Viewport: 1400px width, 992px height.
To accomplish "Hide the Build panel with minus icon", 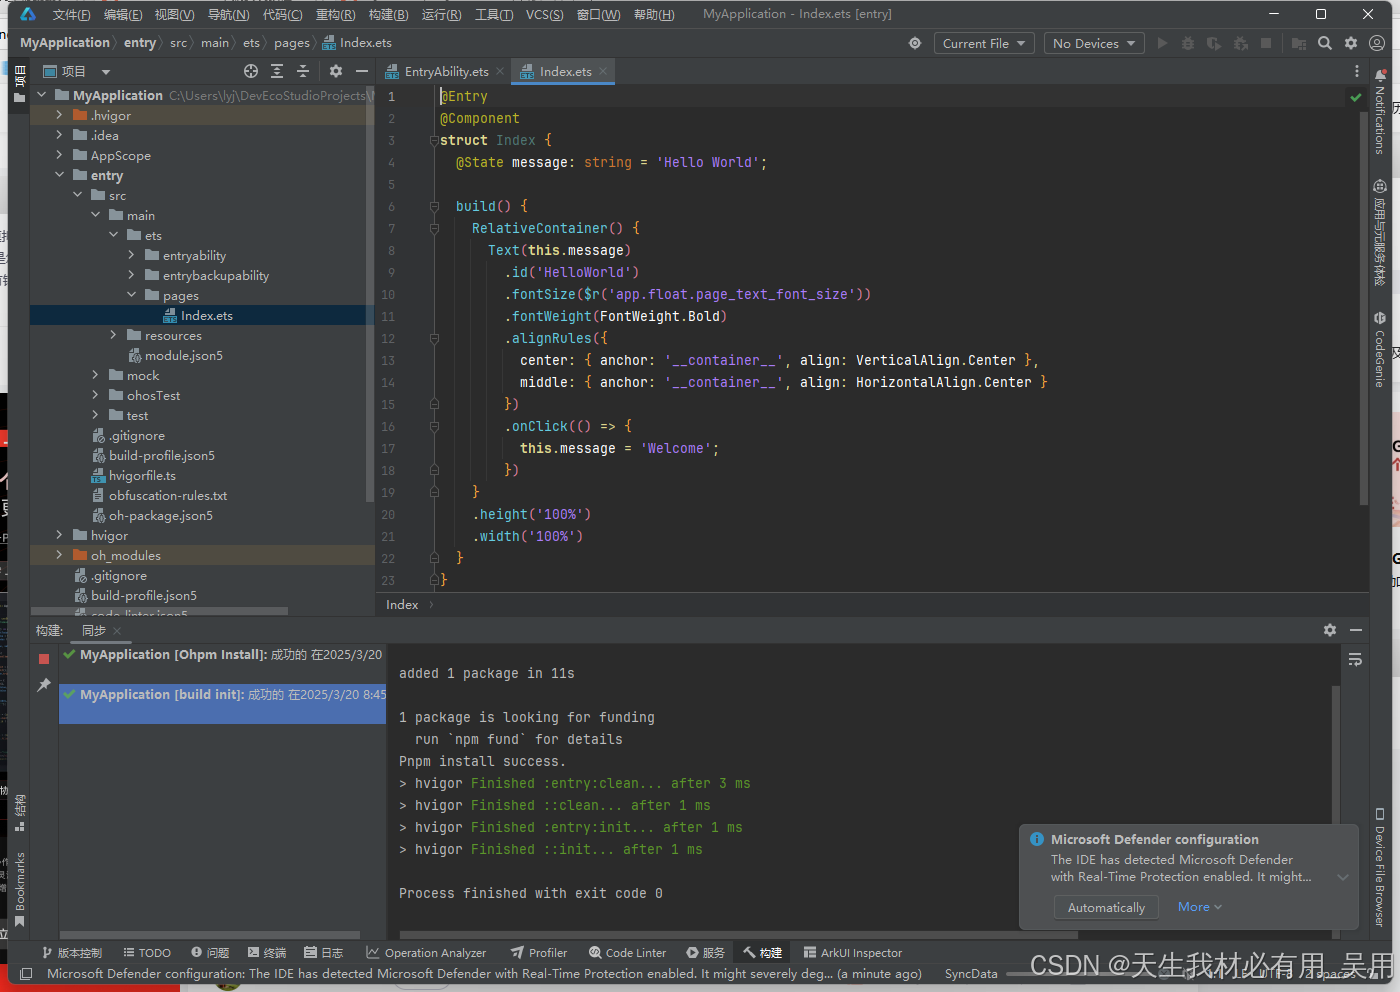I will [1356, 630].
